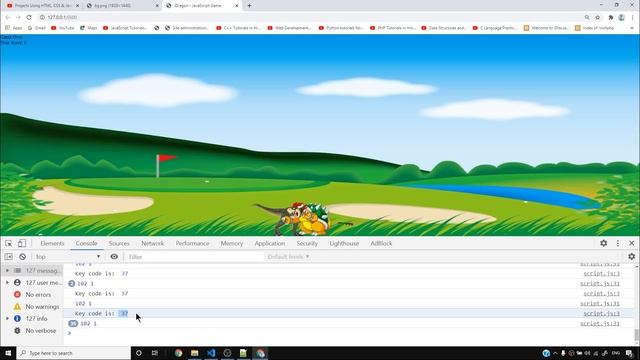Open the YouTube bookmark

point(63,28)
